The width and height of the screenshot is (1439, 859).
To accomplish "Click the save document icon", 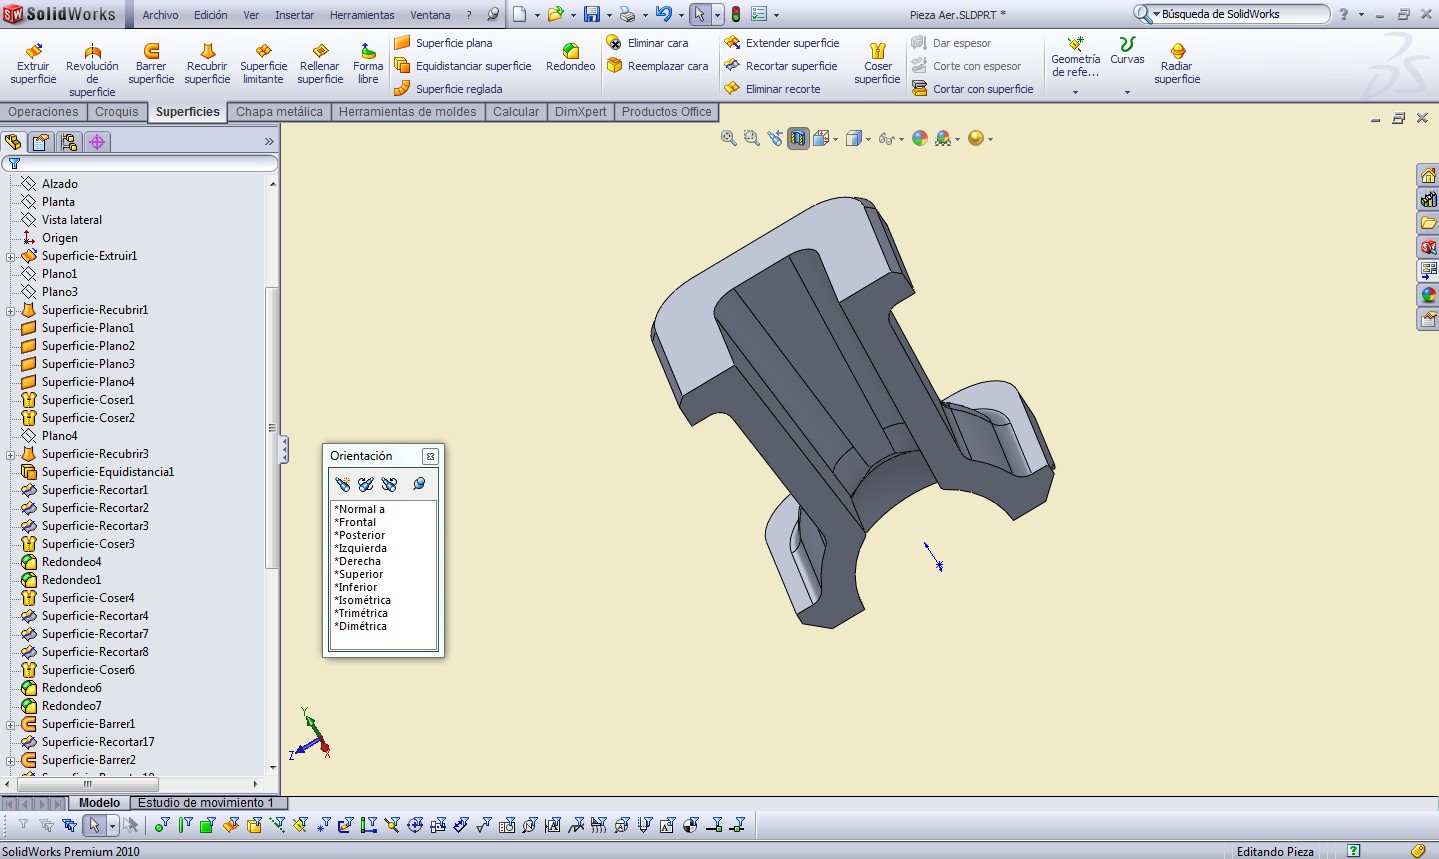I will pyautogui.click(x=592, y=14).
